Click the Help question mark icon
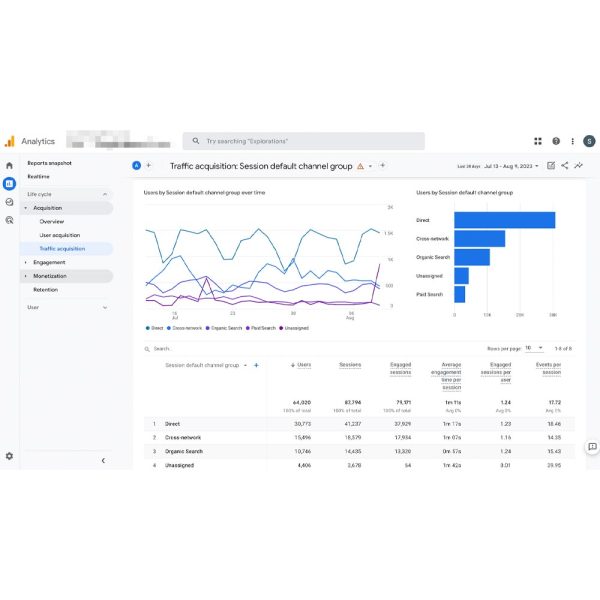 (x=555, y=142)
